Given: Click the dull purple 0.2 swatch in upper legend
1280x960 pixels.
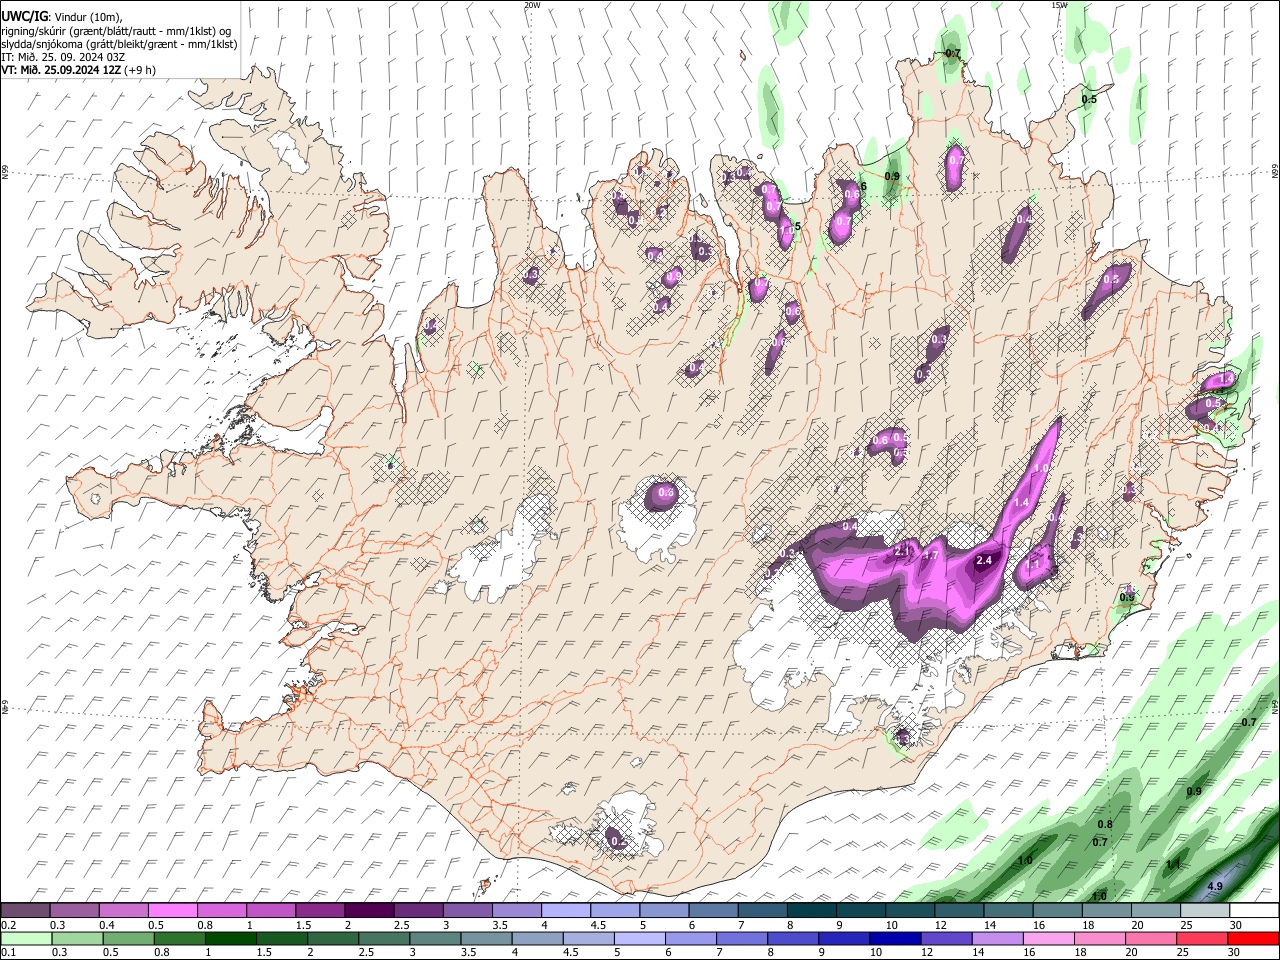Looking at the screenshot, I should [x=26, y=911].
